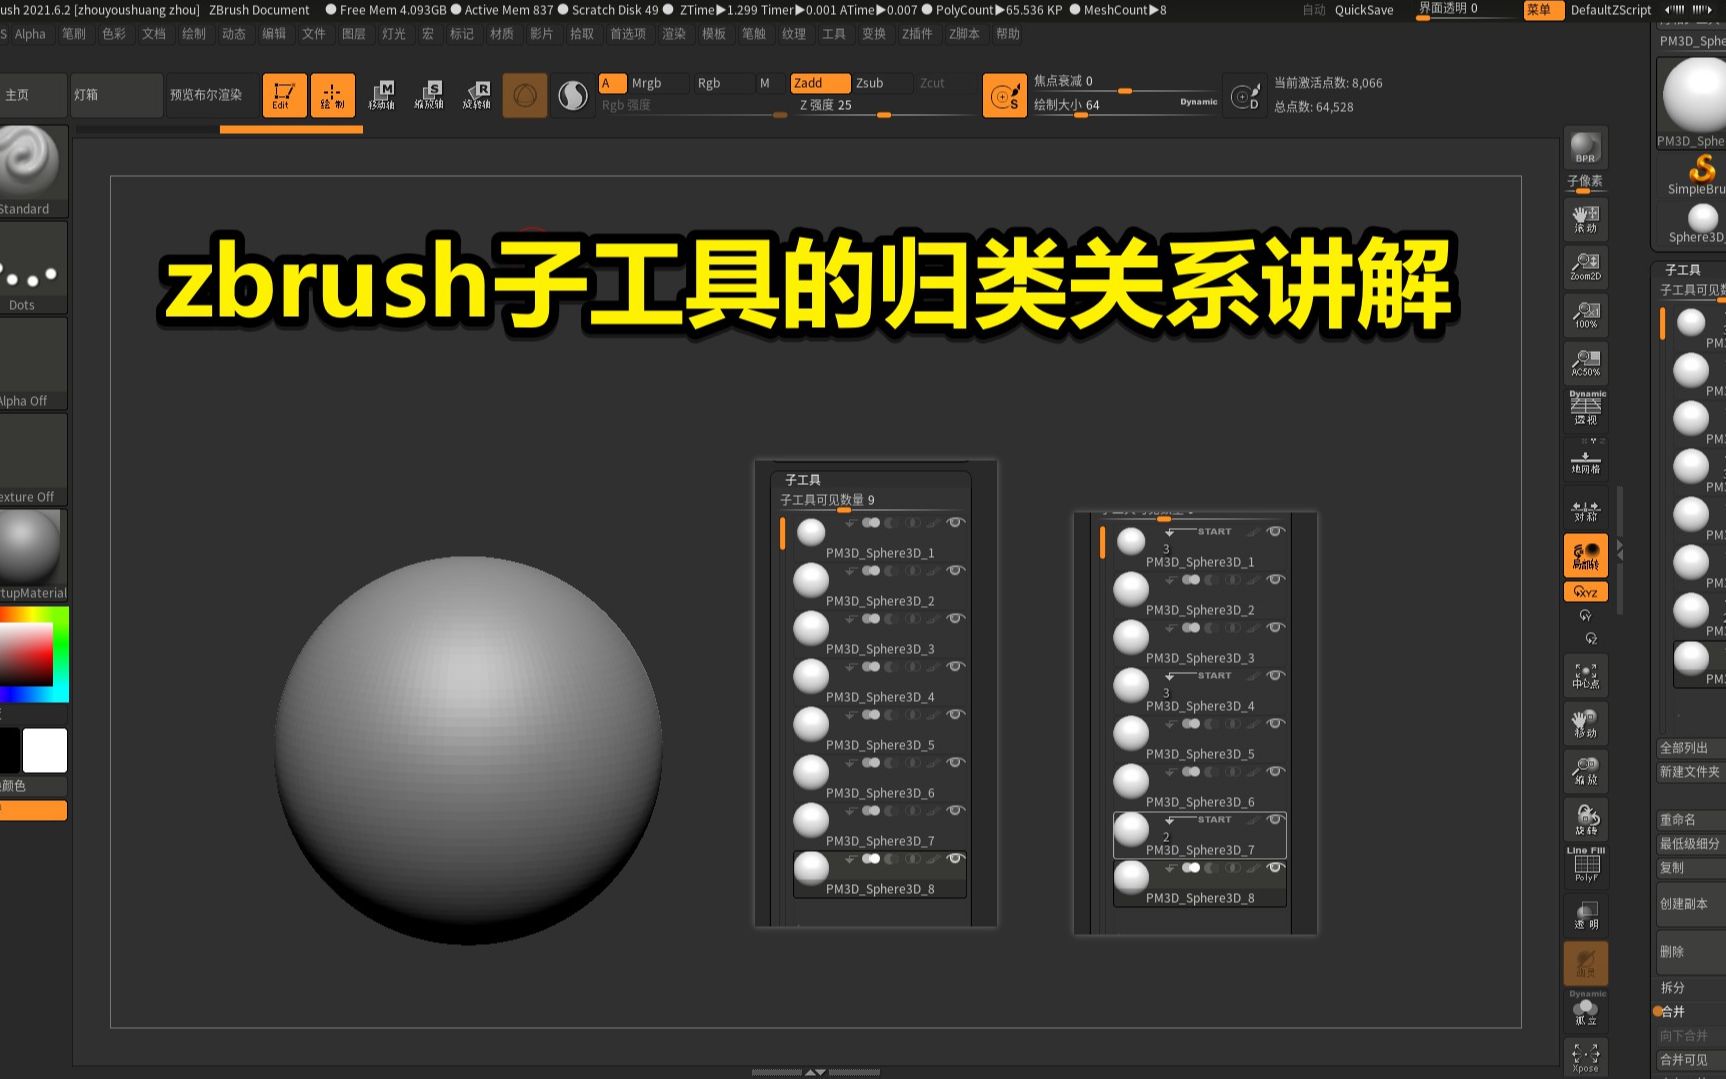1726x1079 pixels.
Task: Expand the 合并 merge section
Action: tap(1673, 1011)
